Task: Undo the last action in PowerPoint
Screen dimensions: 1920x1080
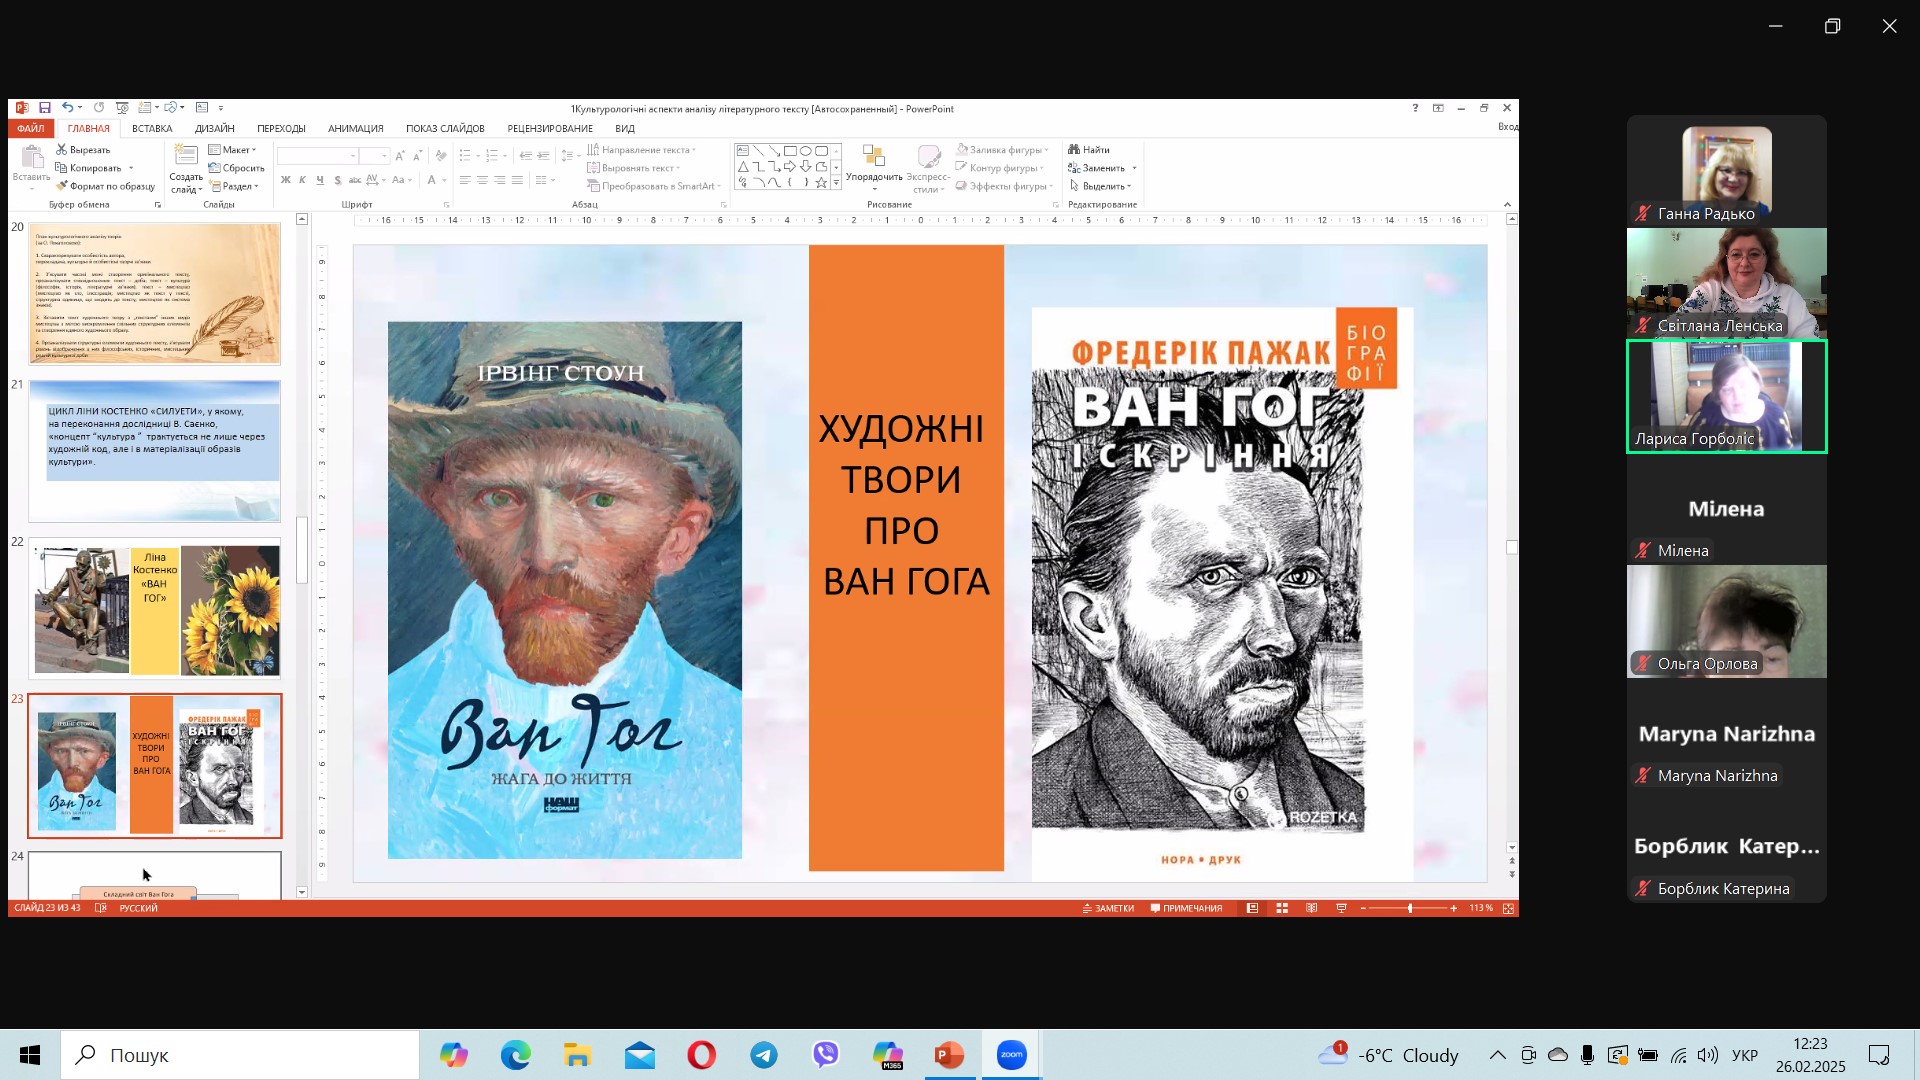Action: (66, 108)
